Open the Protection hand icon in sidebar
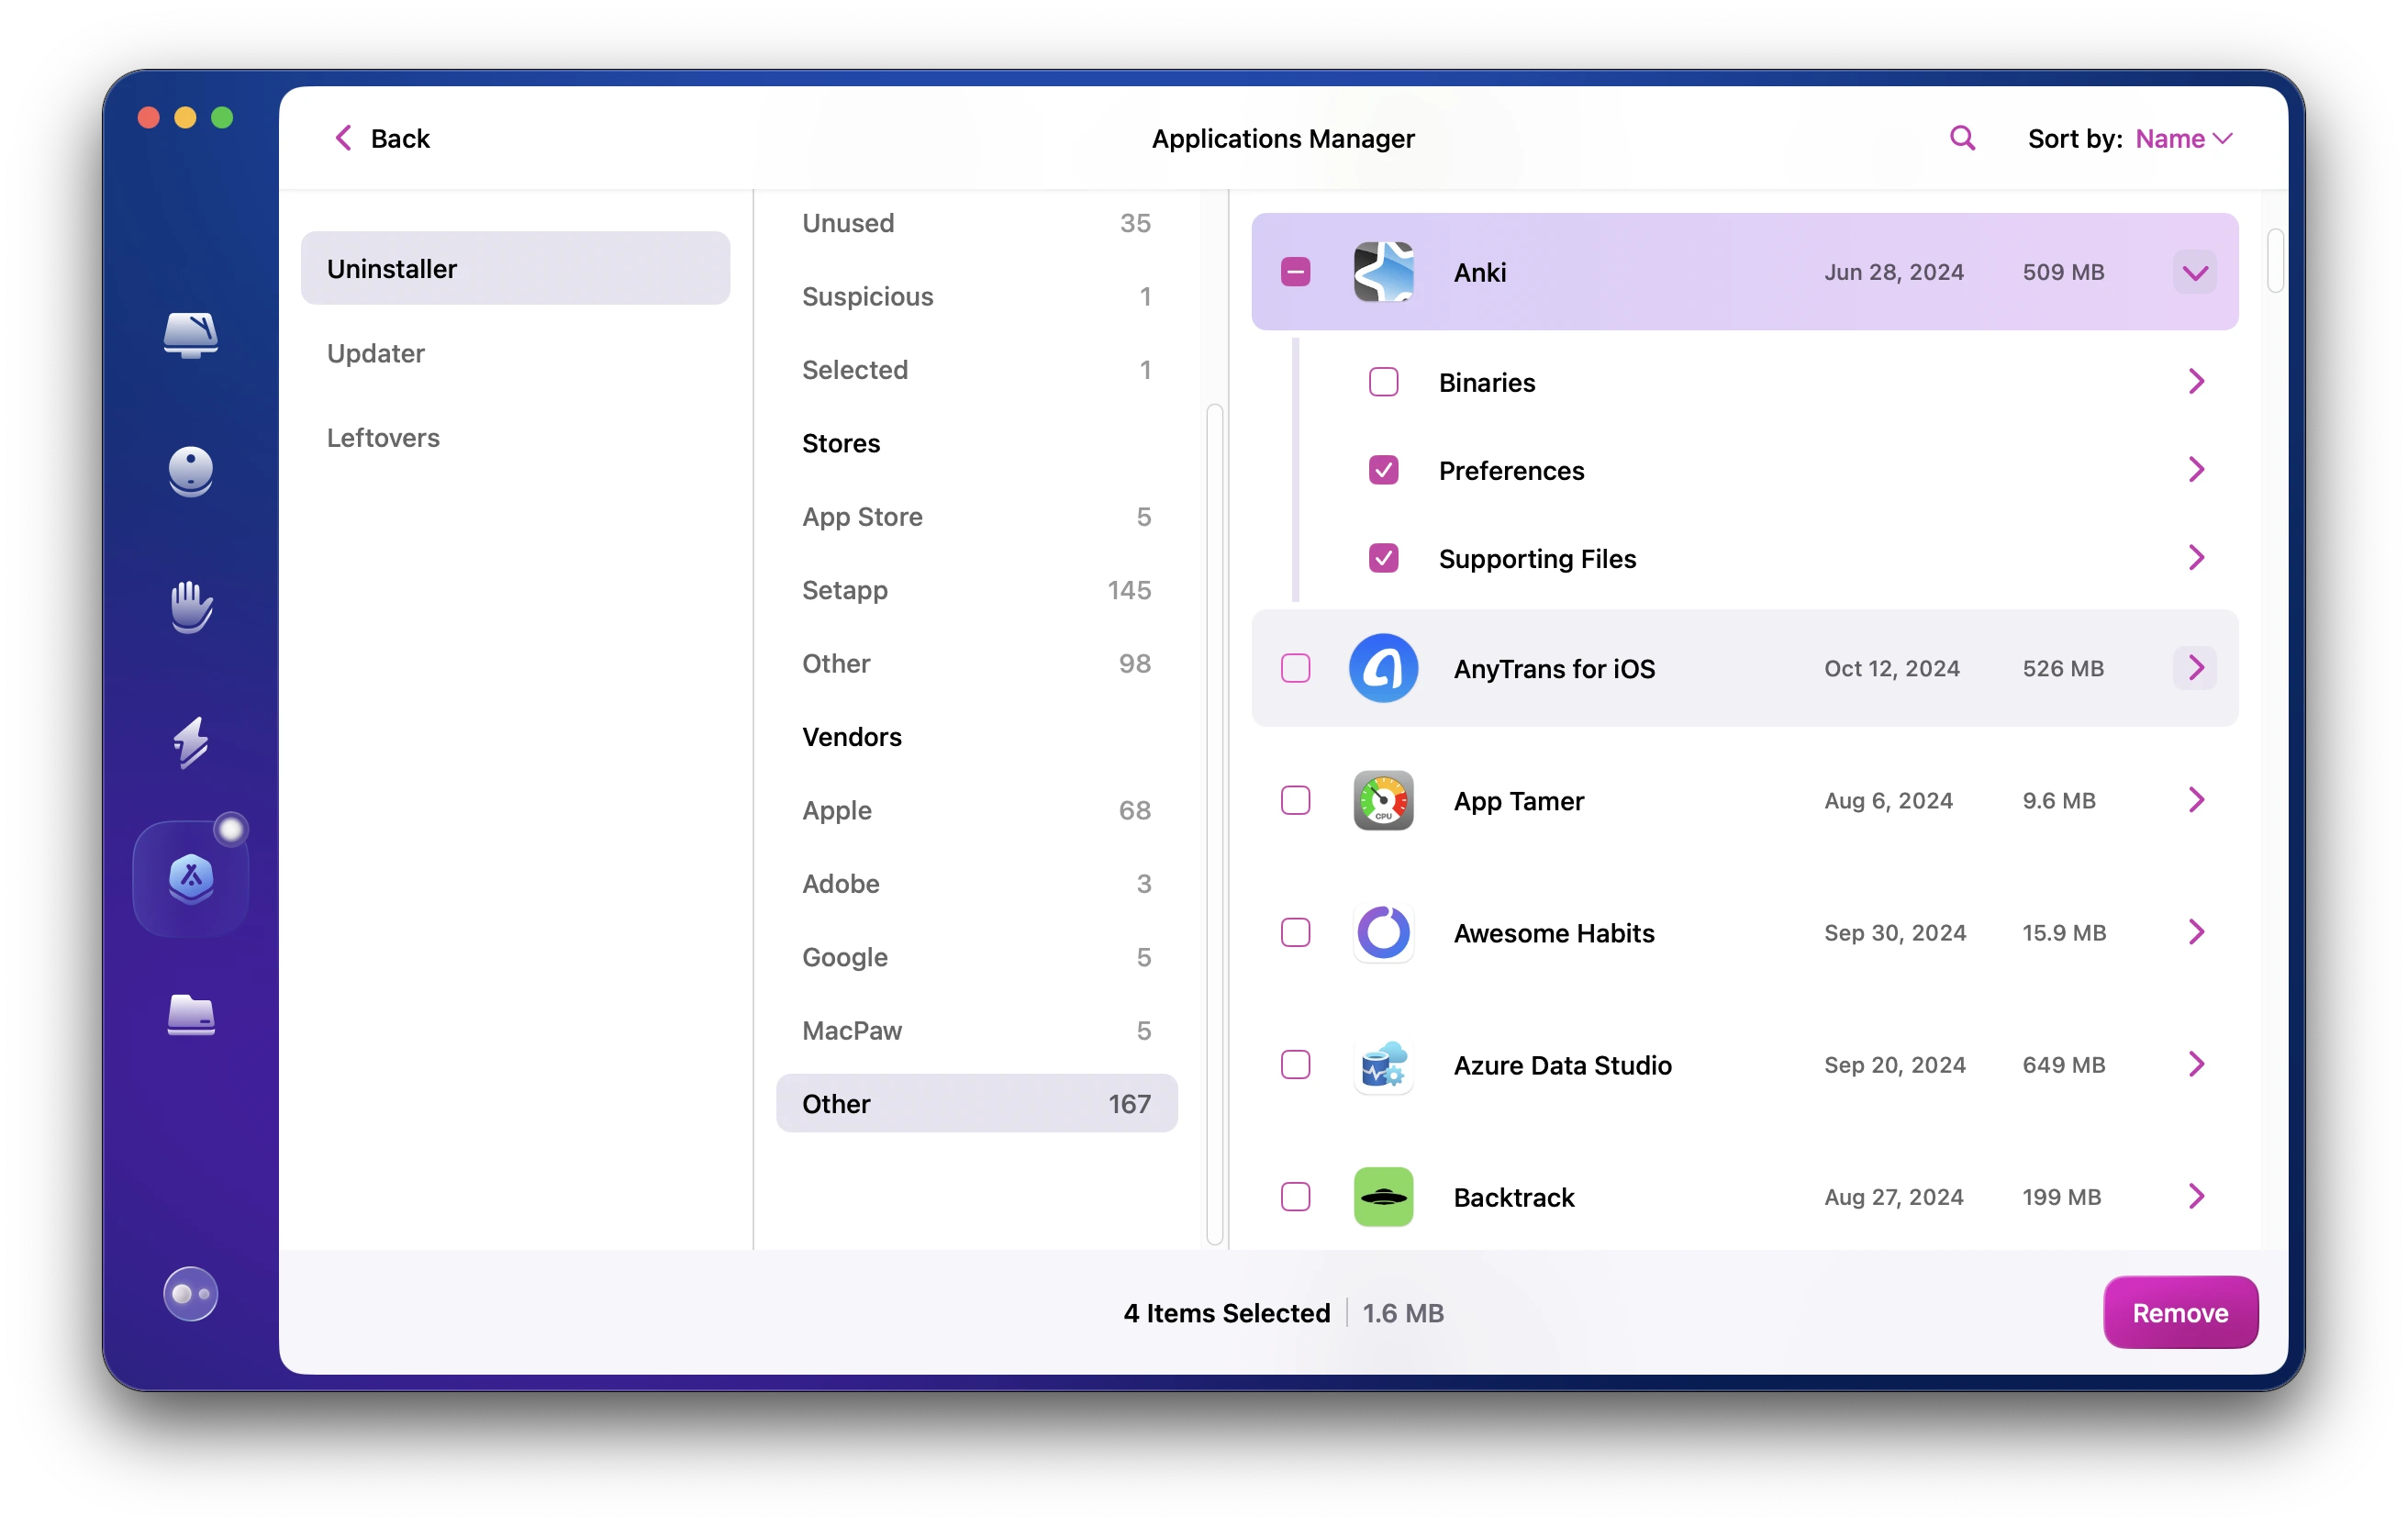 (x=190, y=606)
